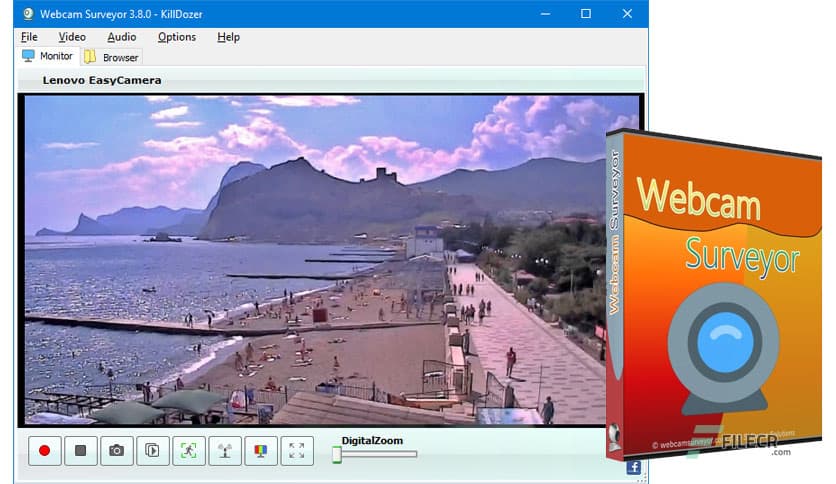Enable motion detection running-man icon

tap(189, 451)
